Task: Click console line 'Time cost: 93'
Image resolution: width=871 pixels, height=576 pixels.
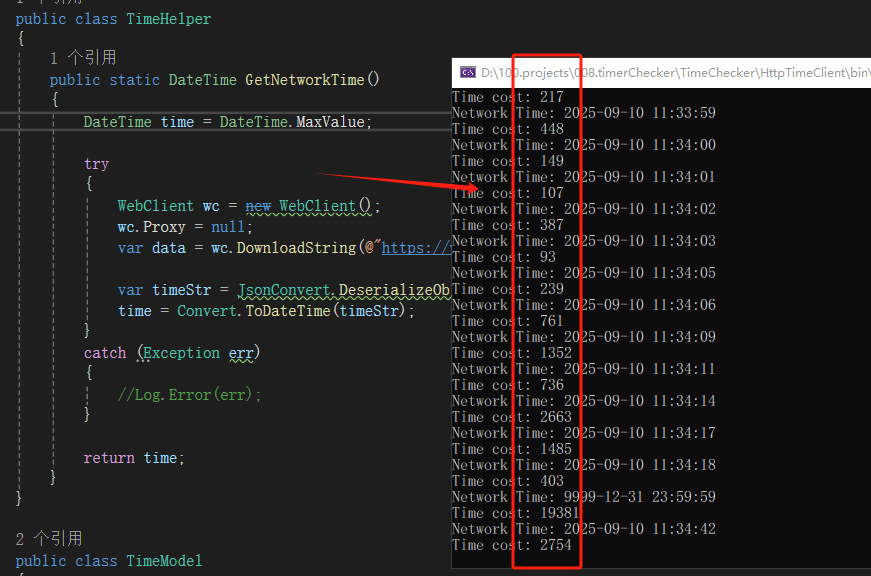Action: [x=504, y=257]
